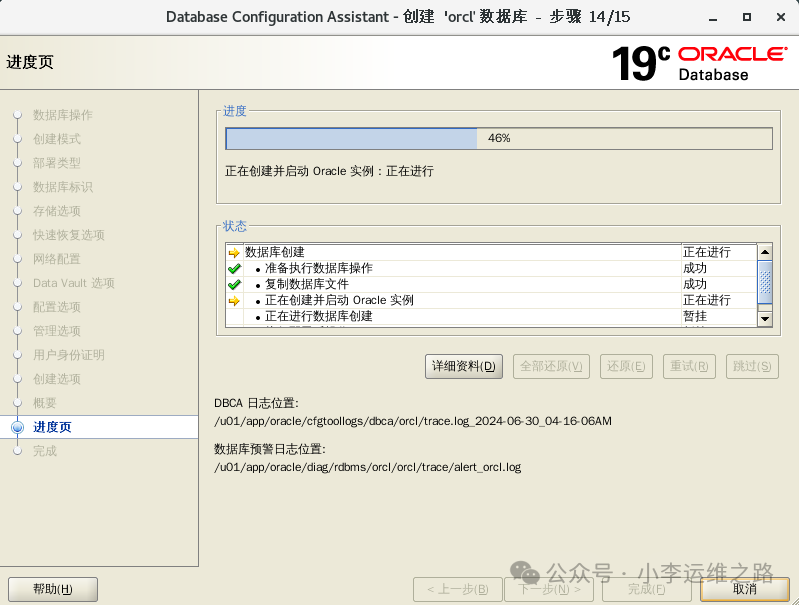Viewport: 799px width, 605px height.
Task: Click 准备执行数据库操作 status row text
Action: tap(319, 268)
